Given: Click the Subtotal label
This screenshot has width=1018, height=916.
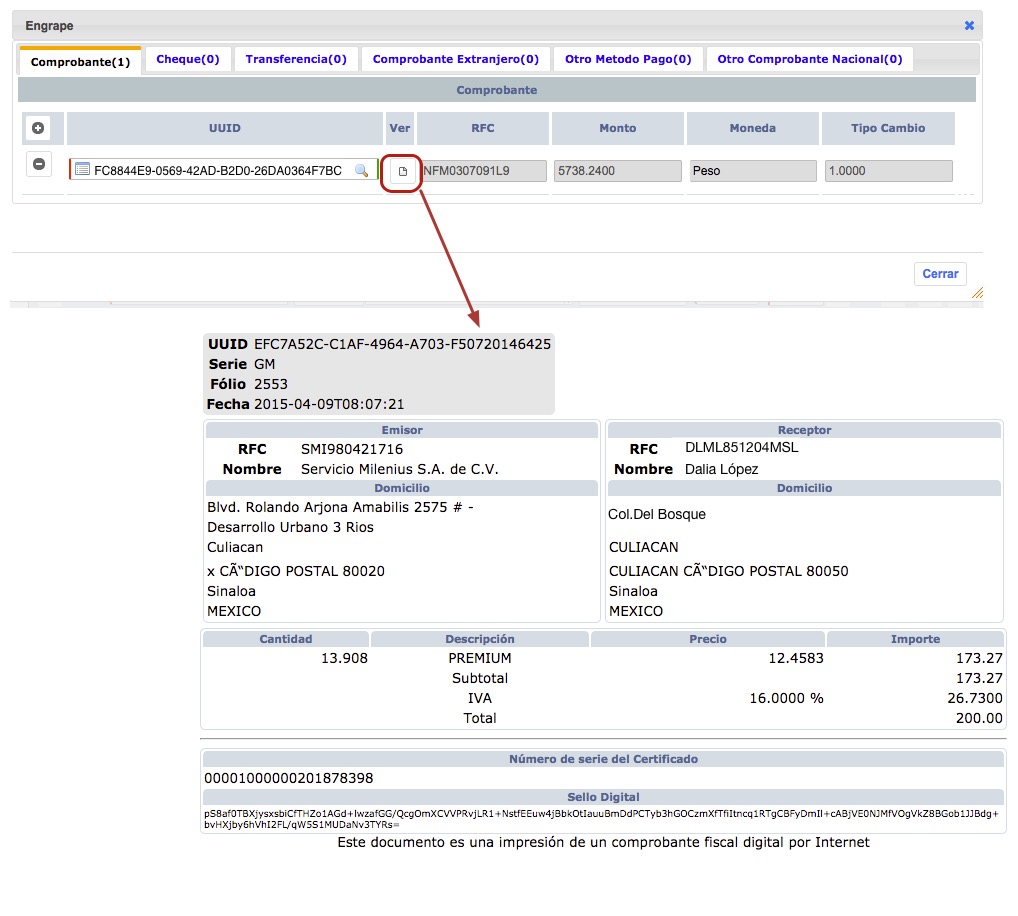Looking at the screenshot, I should (480, 678).
